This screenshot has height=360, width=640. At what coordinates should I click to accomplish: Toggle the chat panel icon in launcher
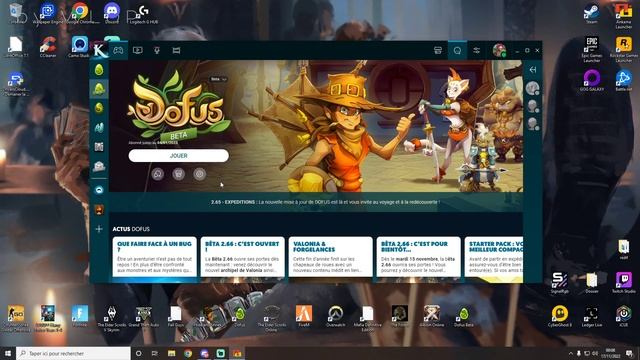click(x=457, y=50)
